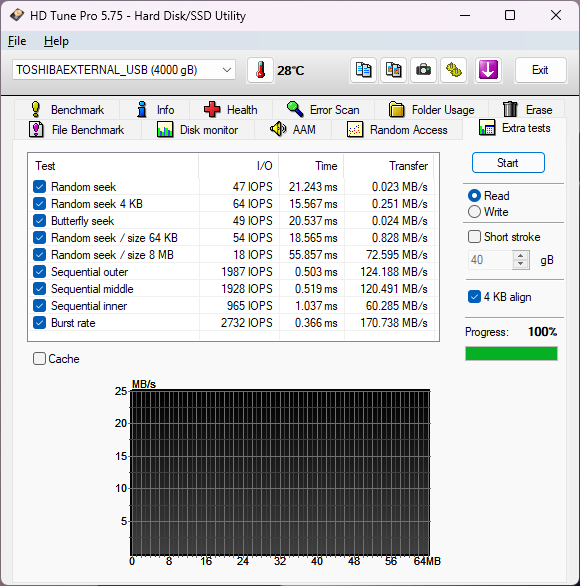
Task: Expand the TOSHIBAEXTERNAL_USB drive dropdown
Action: [x=226, y=70]
